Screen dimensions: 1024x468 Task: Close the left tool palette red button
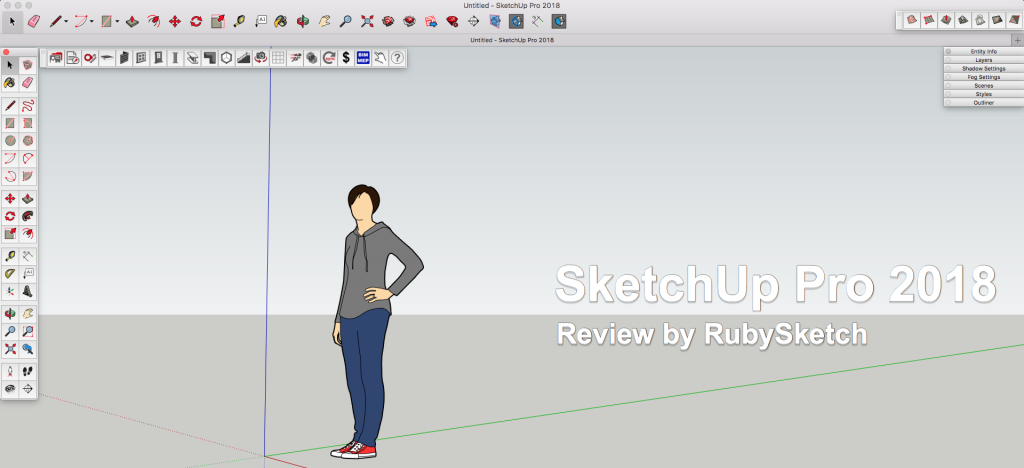click(5, 52)
